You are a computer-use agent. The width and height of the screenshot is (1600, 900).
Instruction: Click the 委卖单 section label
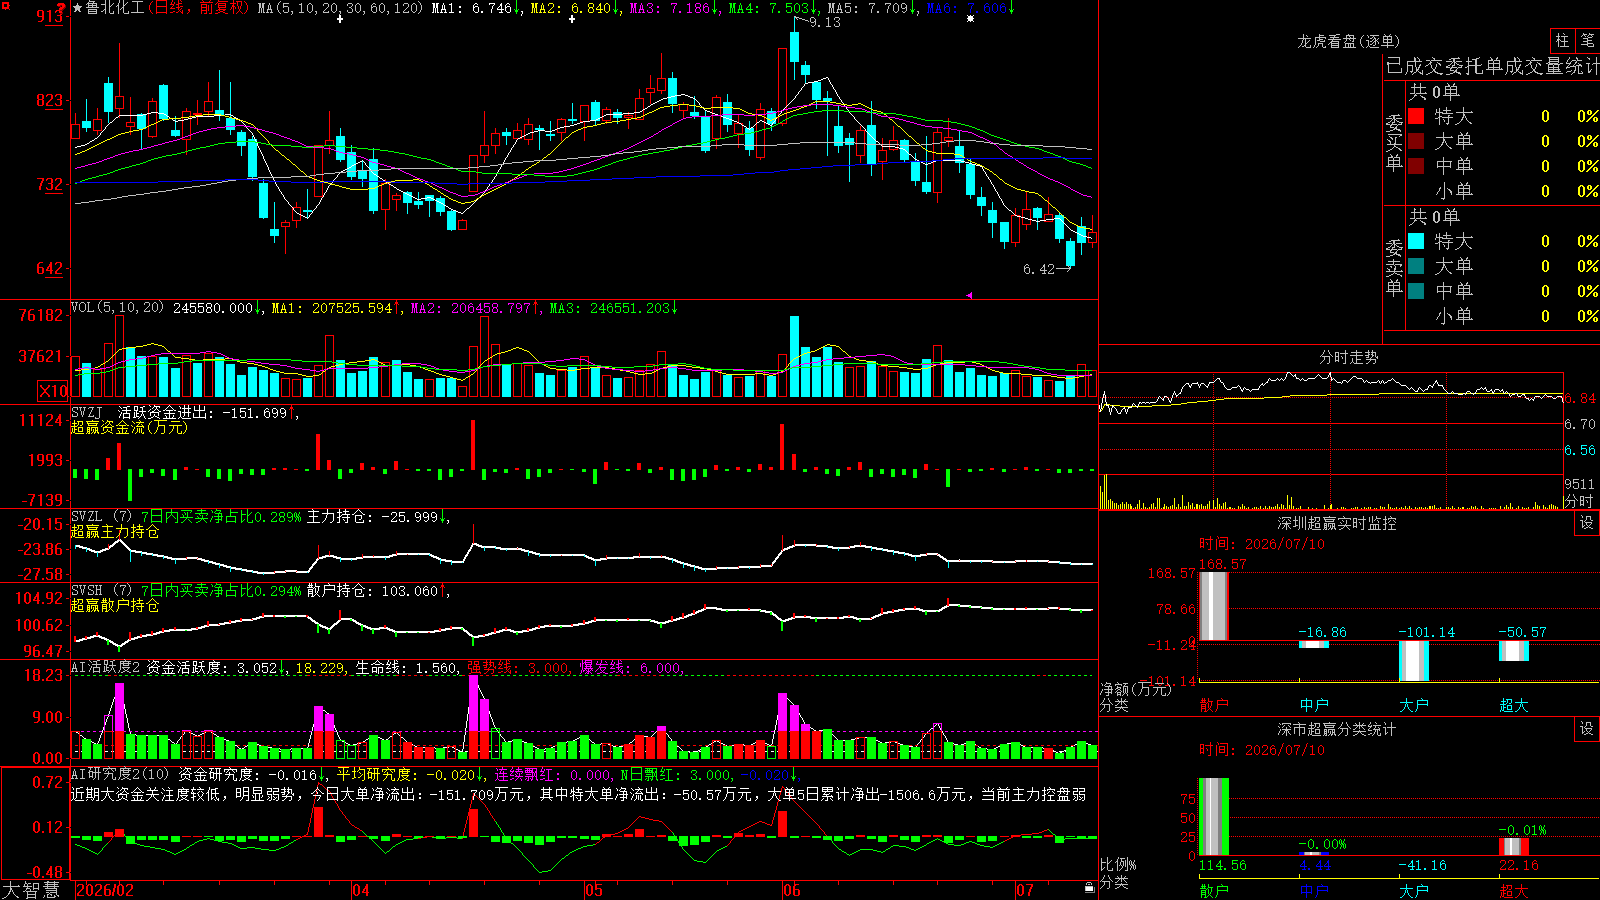click(x=1394, y=268)
